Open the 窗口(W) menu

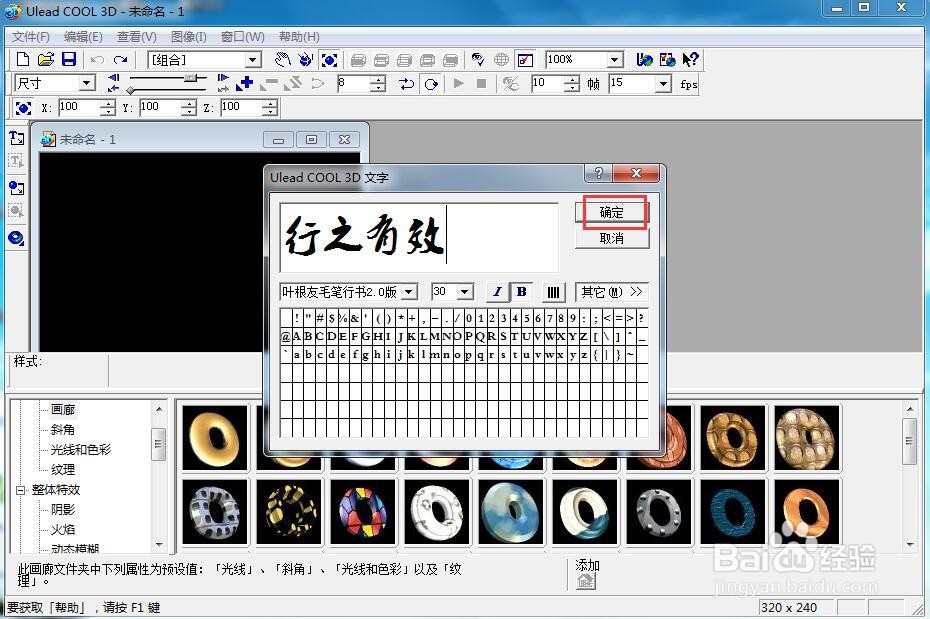point(243,37)
